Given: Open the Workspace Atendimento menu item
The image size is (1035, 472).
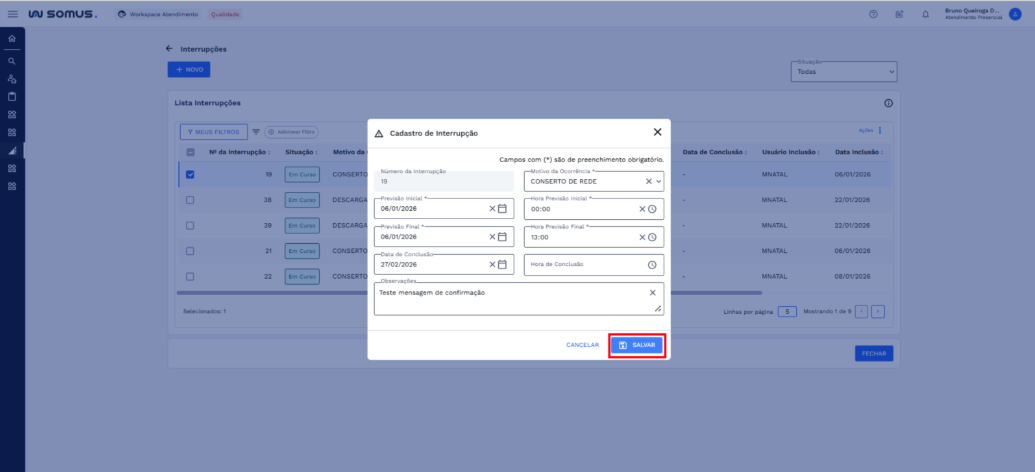Looking at the screenshot, I should tap(157, 13).
